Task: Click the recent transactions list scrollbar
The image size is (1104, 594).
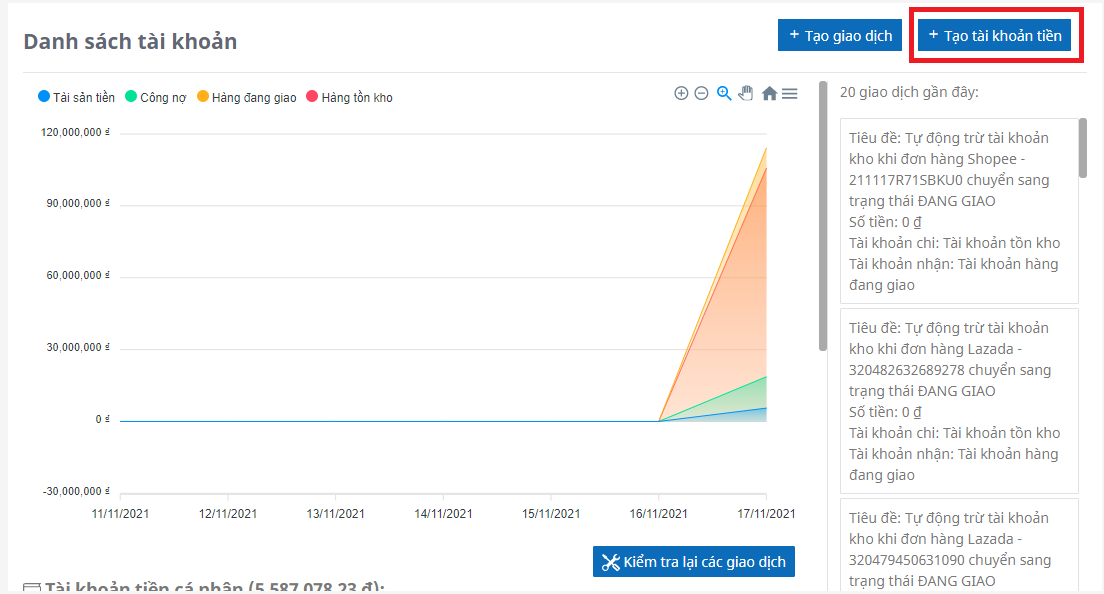Action: click(1083, 148)
